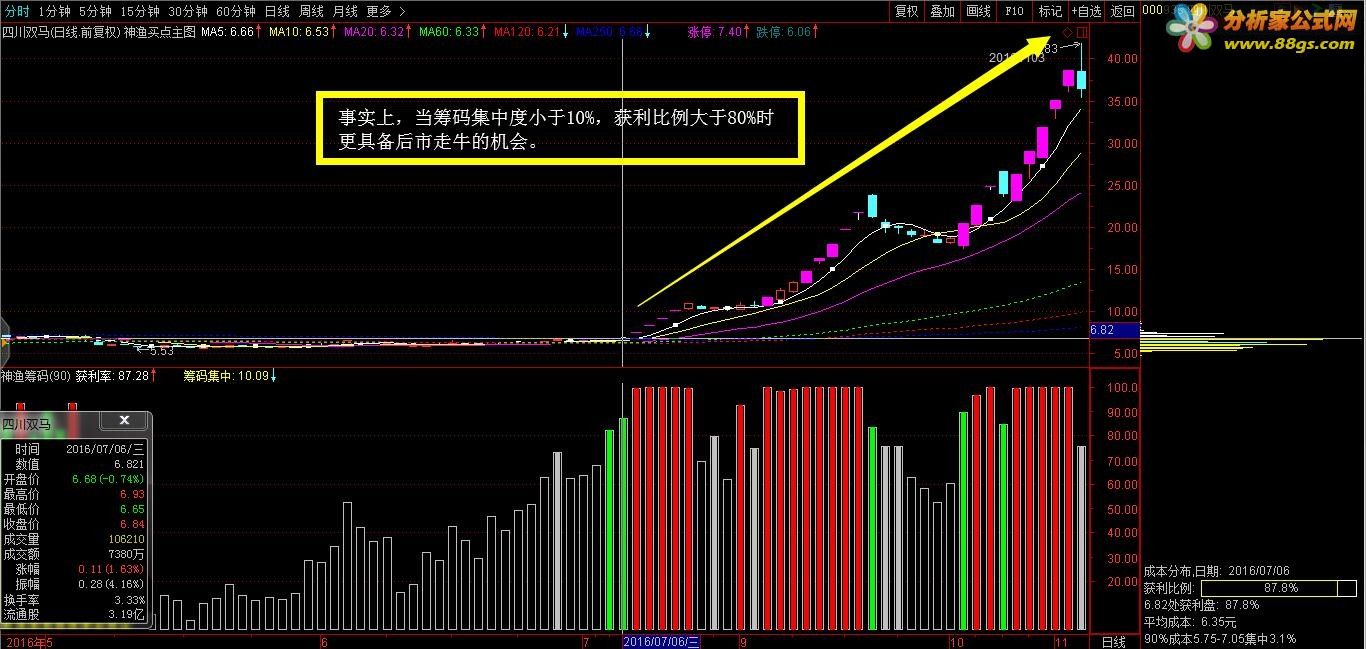Click the 成交量 106210 row in info popup

[74, 539]
